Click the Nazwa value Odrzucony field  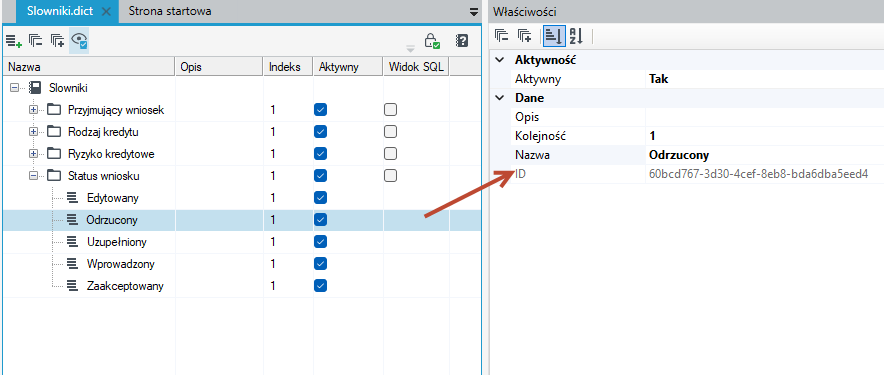coord(764,155)
